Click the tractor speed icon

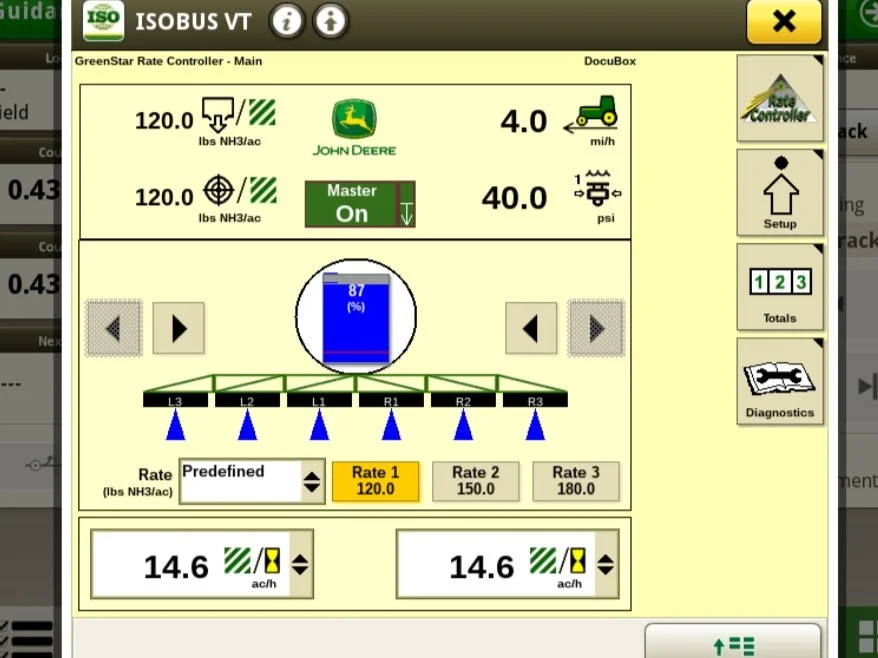(x=591, y=115)
